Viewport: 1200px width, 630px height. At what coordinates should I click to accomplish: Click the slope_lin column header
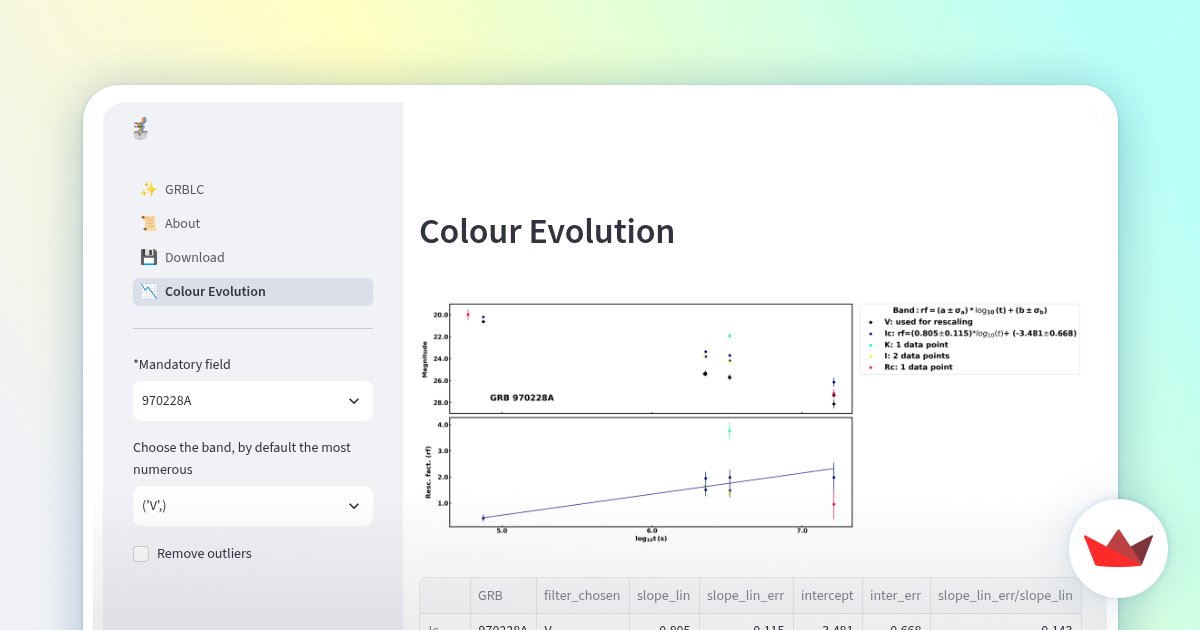pyautogui.click(x=664, y=595)
